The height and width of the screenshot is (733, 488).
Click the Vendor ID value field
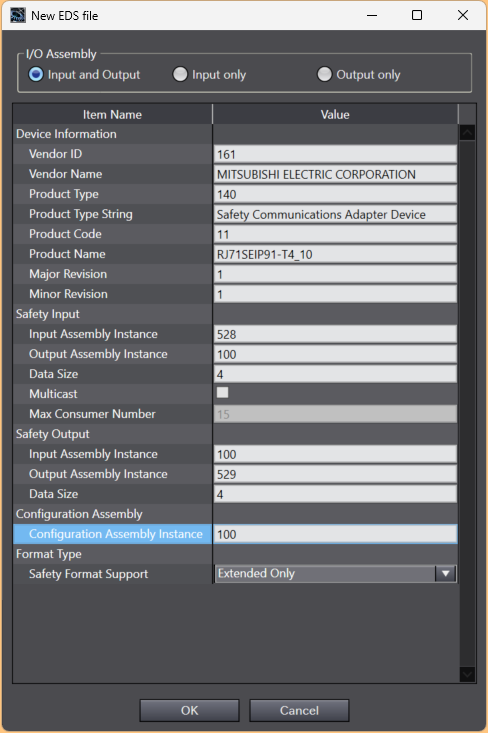click(335, 154)
